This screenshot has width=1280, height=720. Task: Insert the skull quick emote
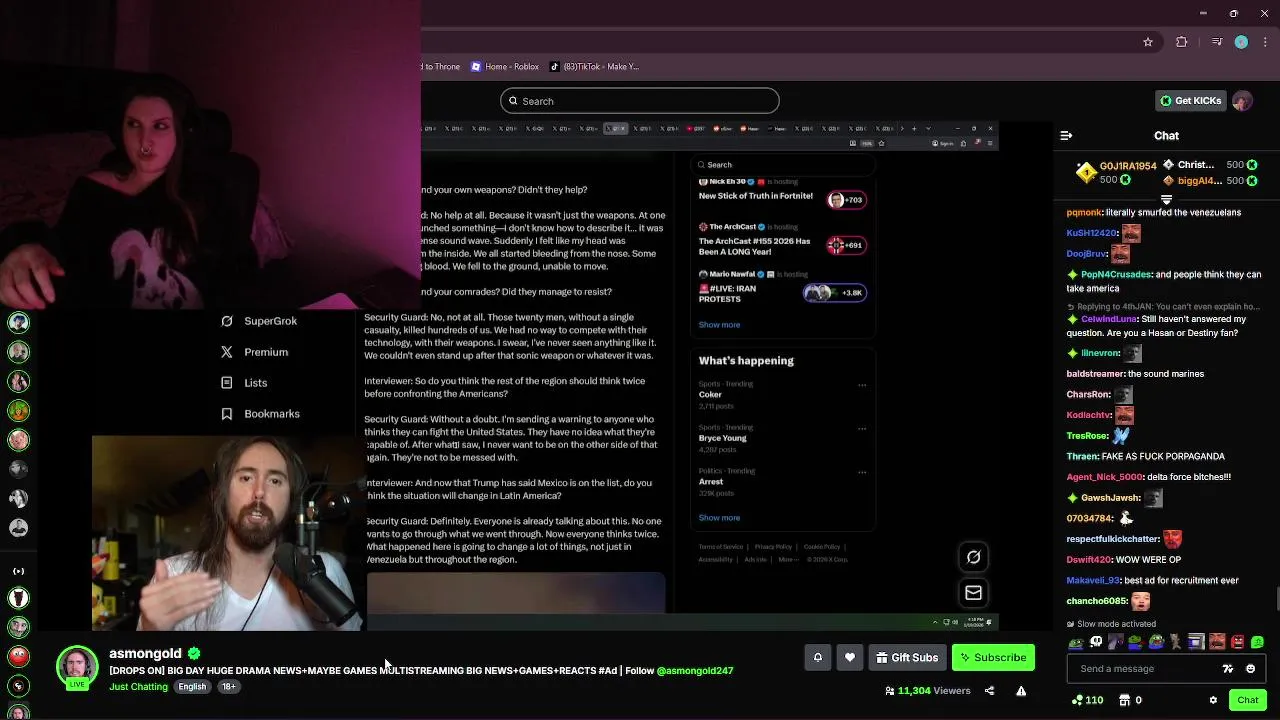pos(1096,642)
